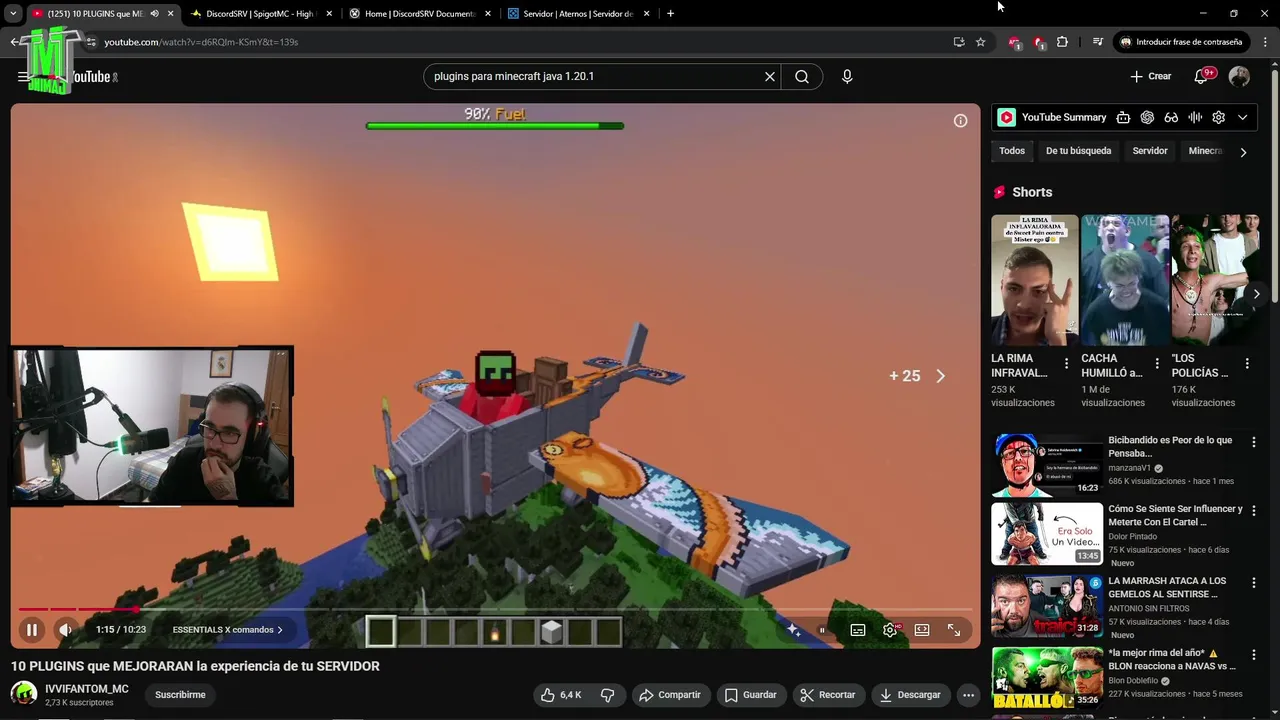Click the glasses icon in YouTube Summary
Viewport: 1280px width, 720px height.
(x=1171, y=117)
